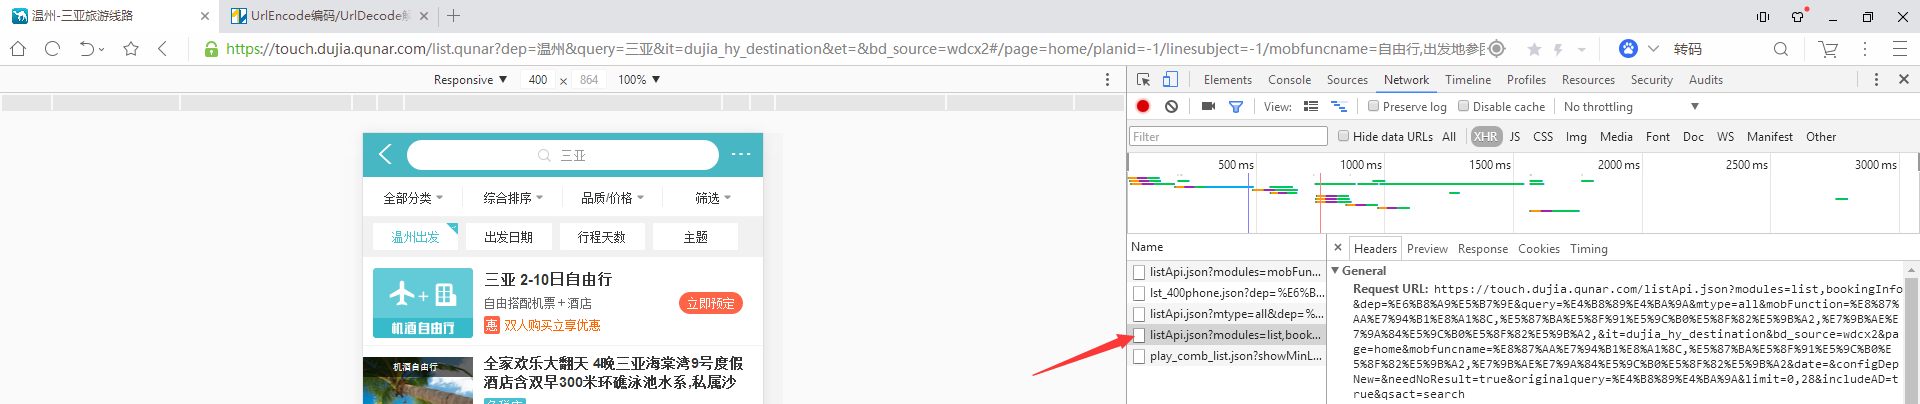Screen dimensions: 1920x404
Task: Toggle the network filter funnel icon
Action: click(1236, 107)
